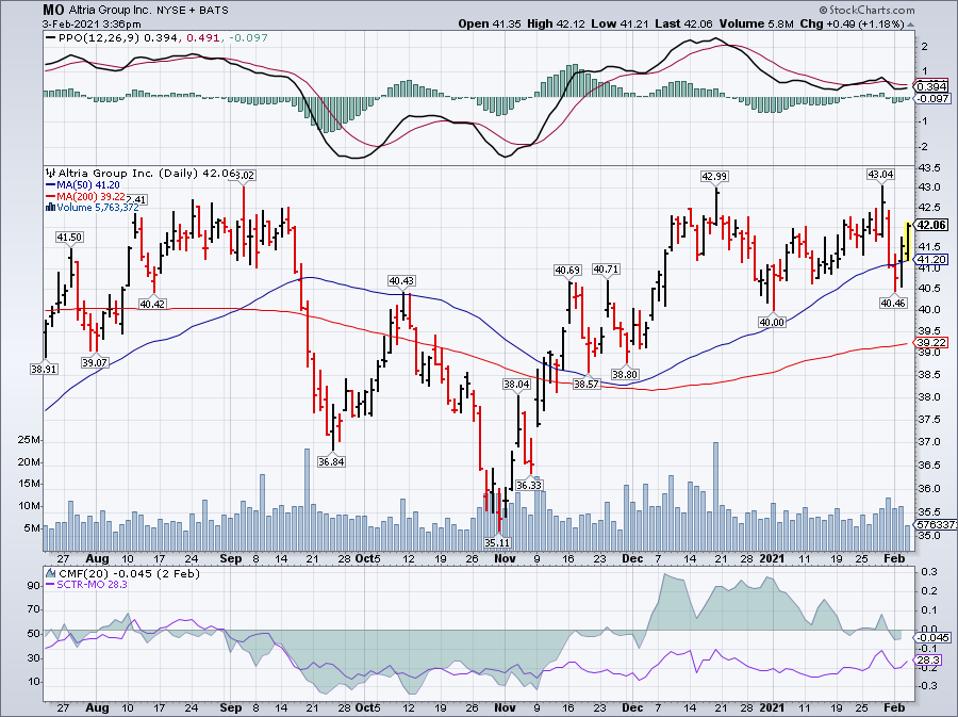
Task: Click the Altria Group Inc. (Daily) legend label
Action: pyautogui.click(x=128, y=173)
